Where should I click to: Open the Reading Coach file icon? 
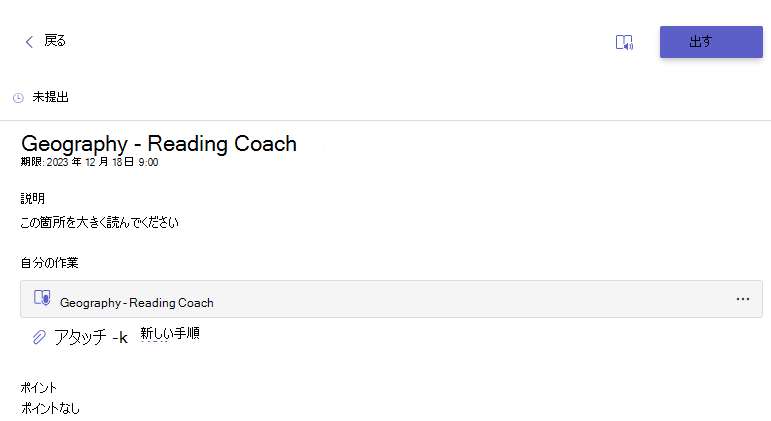pos(42,298)
